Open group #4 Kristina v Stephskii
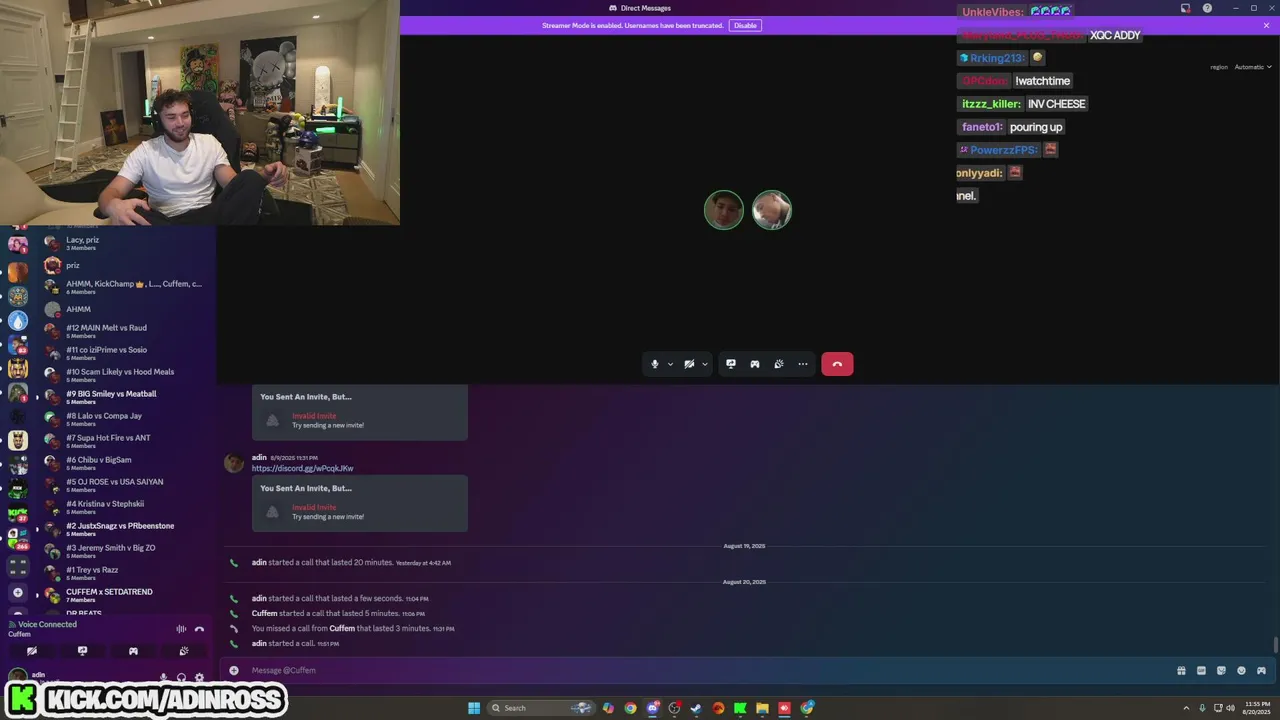Image resolution: width=1280 pixels, height=720 pixels. pos(125,507)
